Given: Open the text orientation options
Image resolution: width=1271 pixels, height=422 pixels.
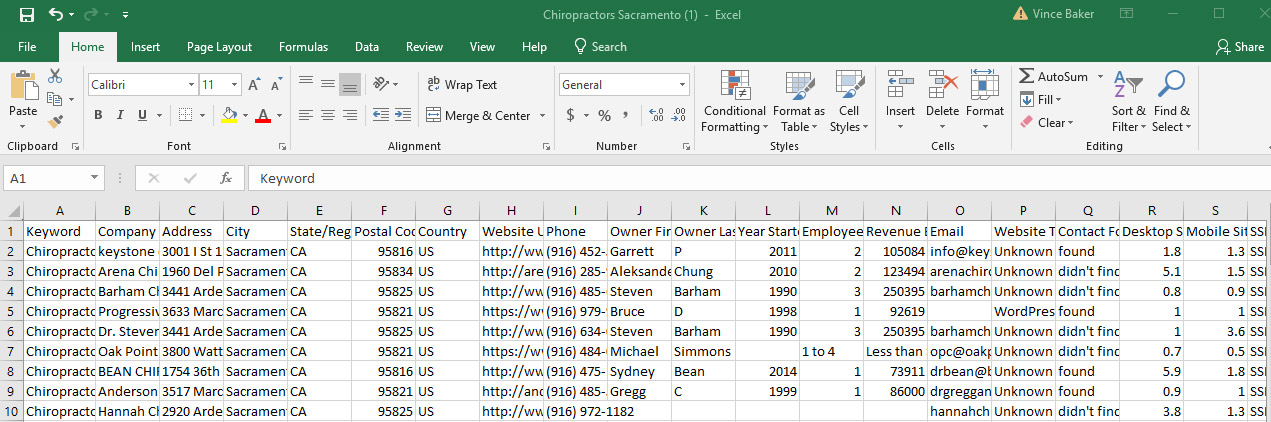Looking at the screenshot, I should 386,84.
